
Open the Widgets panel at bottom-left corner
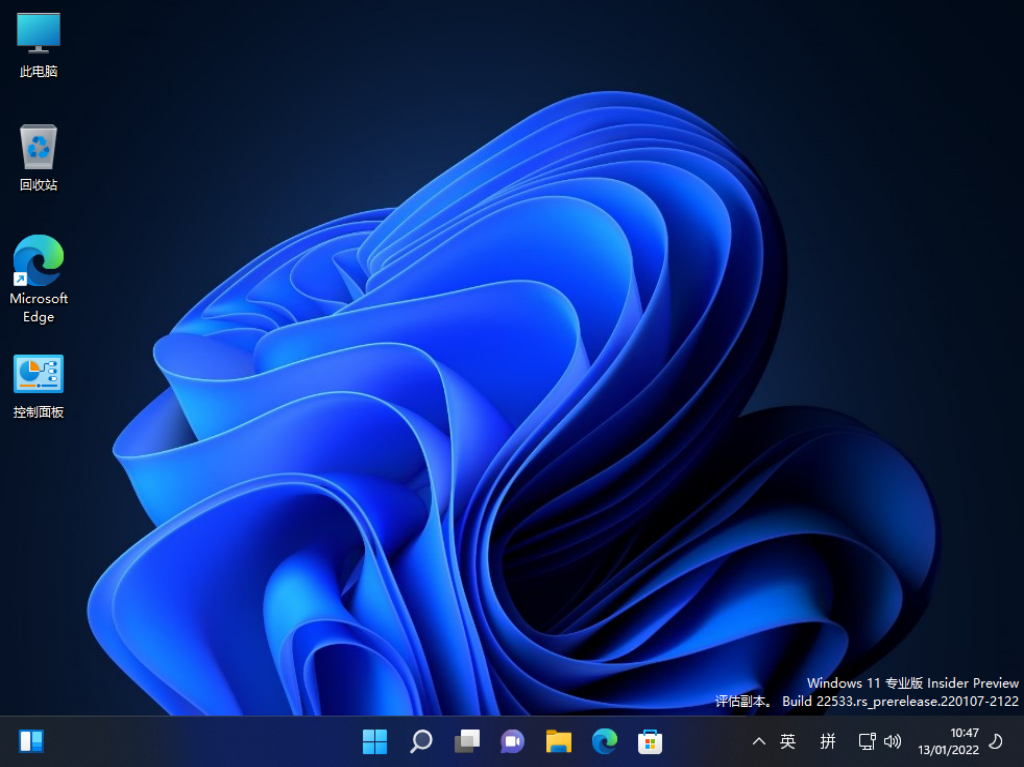click(x=32, y=740)
